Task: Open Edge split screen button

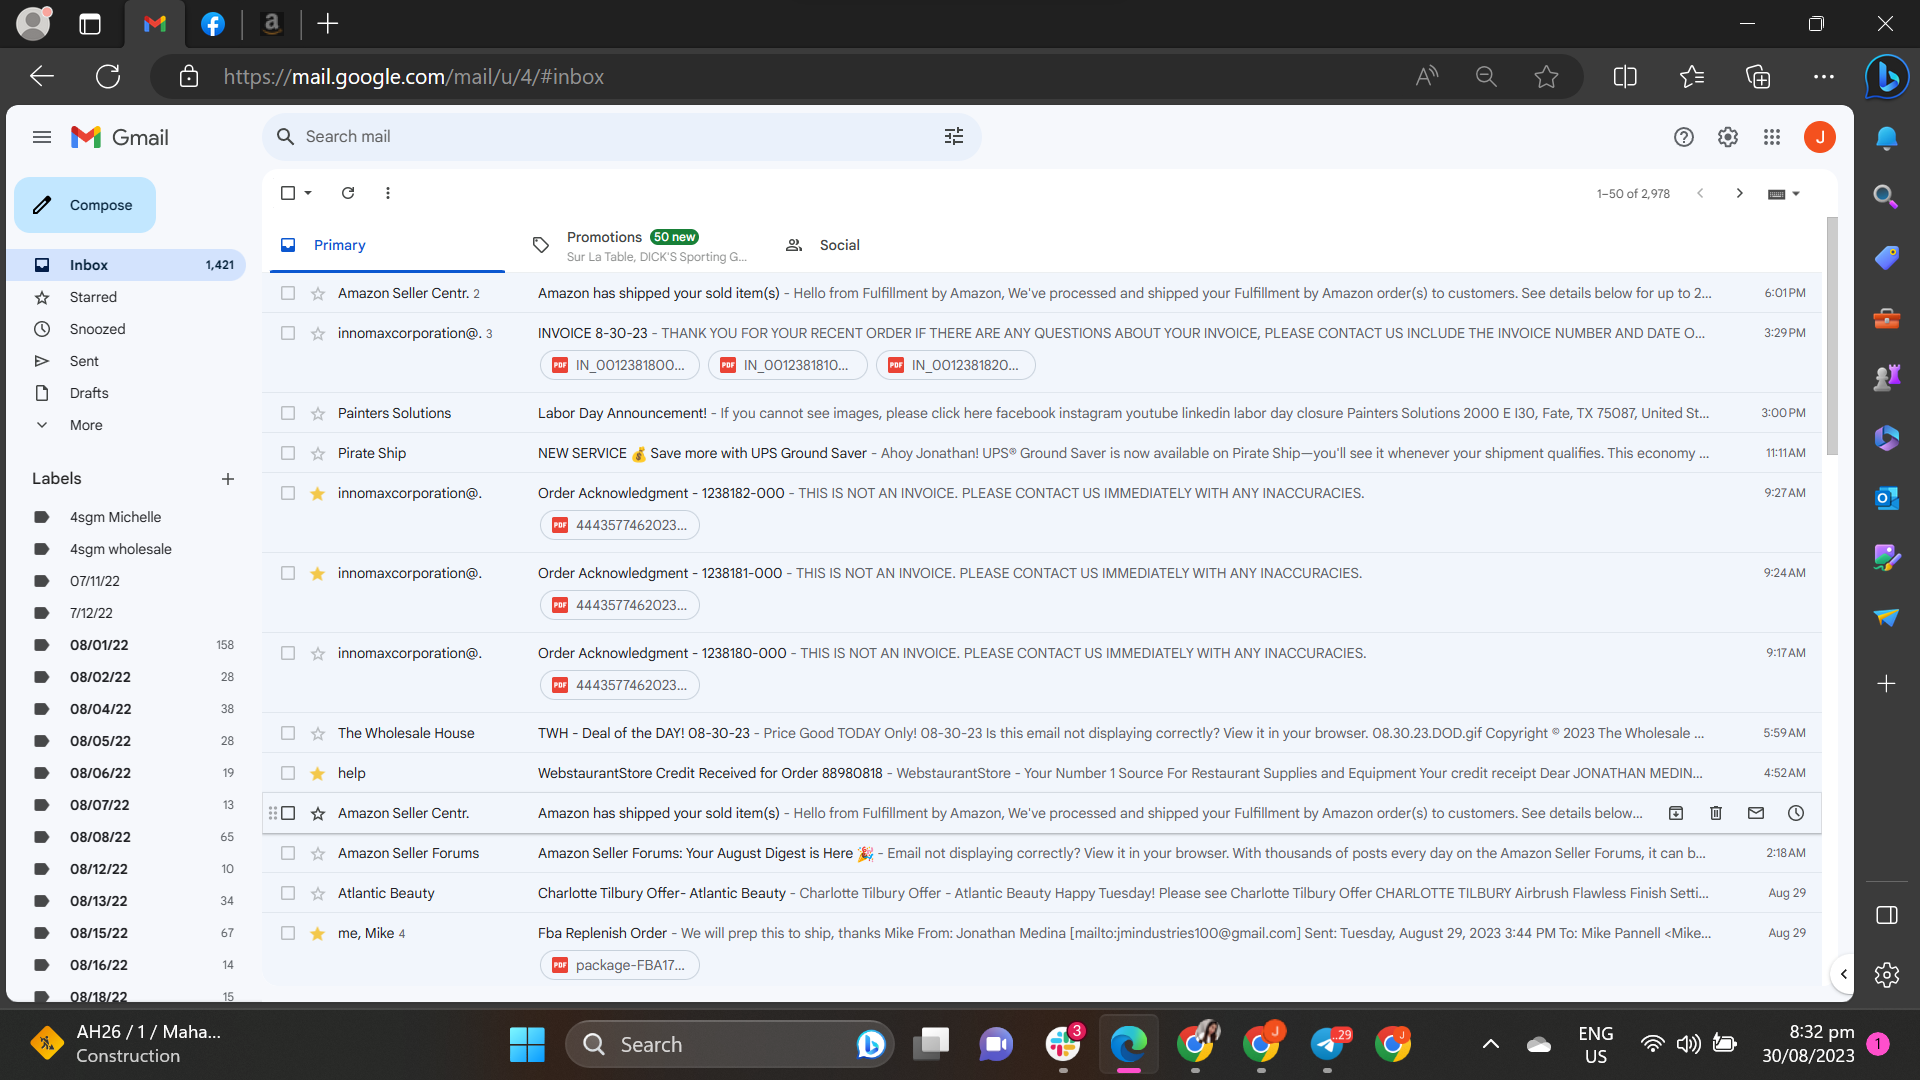Action: click(x=1625, y=77)
